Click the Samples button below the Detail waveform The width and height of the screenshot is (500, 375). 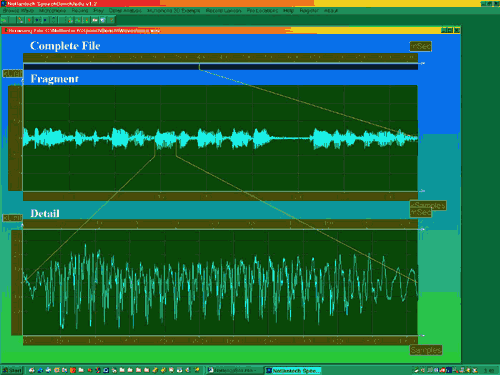pyautogui.click(x=426, y=350)
